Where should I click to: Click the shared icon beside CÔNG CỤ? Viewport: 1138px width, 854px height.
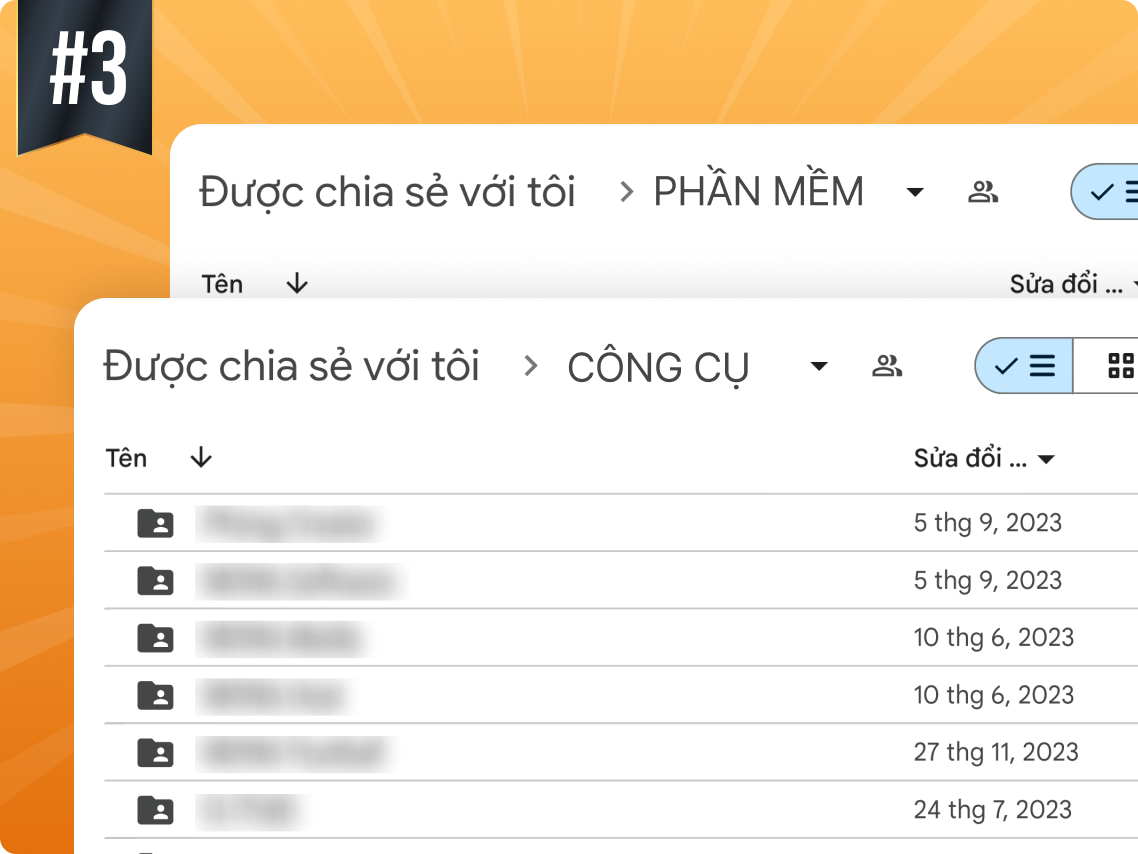tap(886, 366)
